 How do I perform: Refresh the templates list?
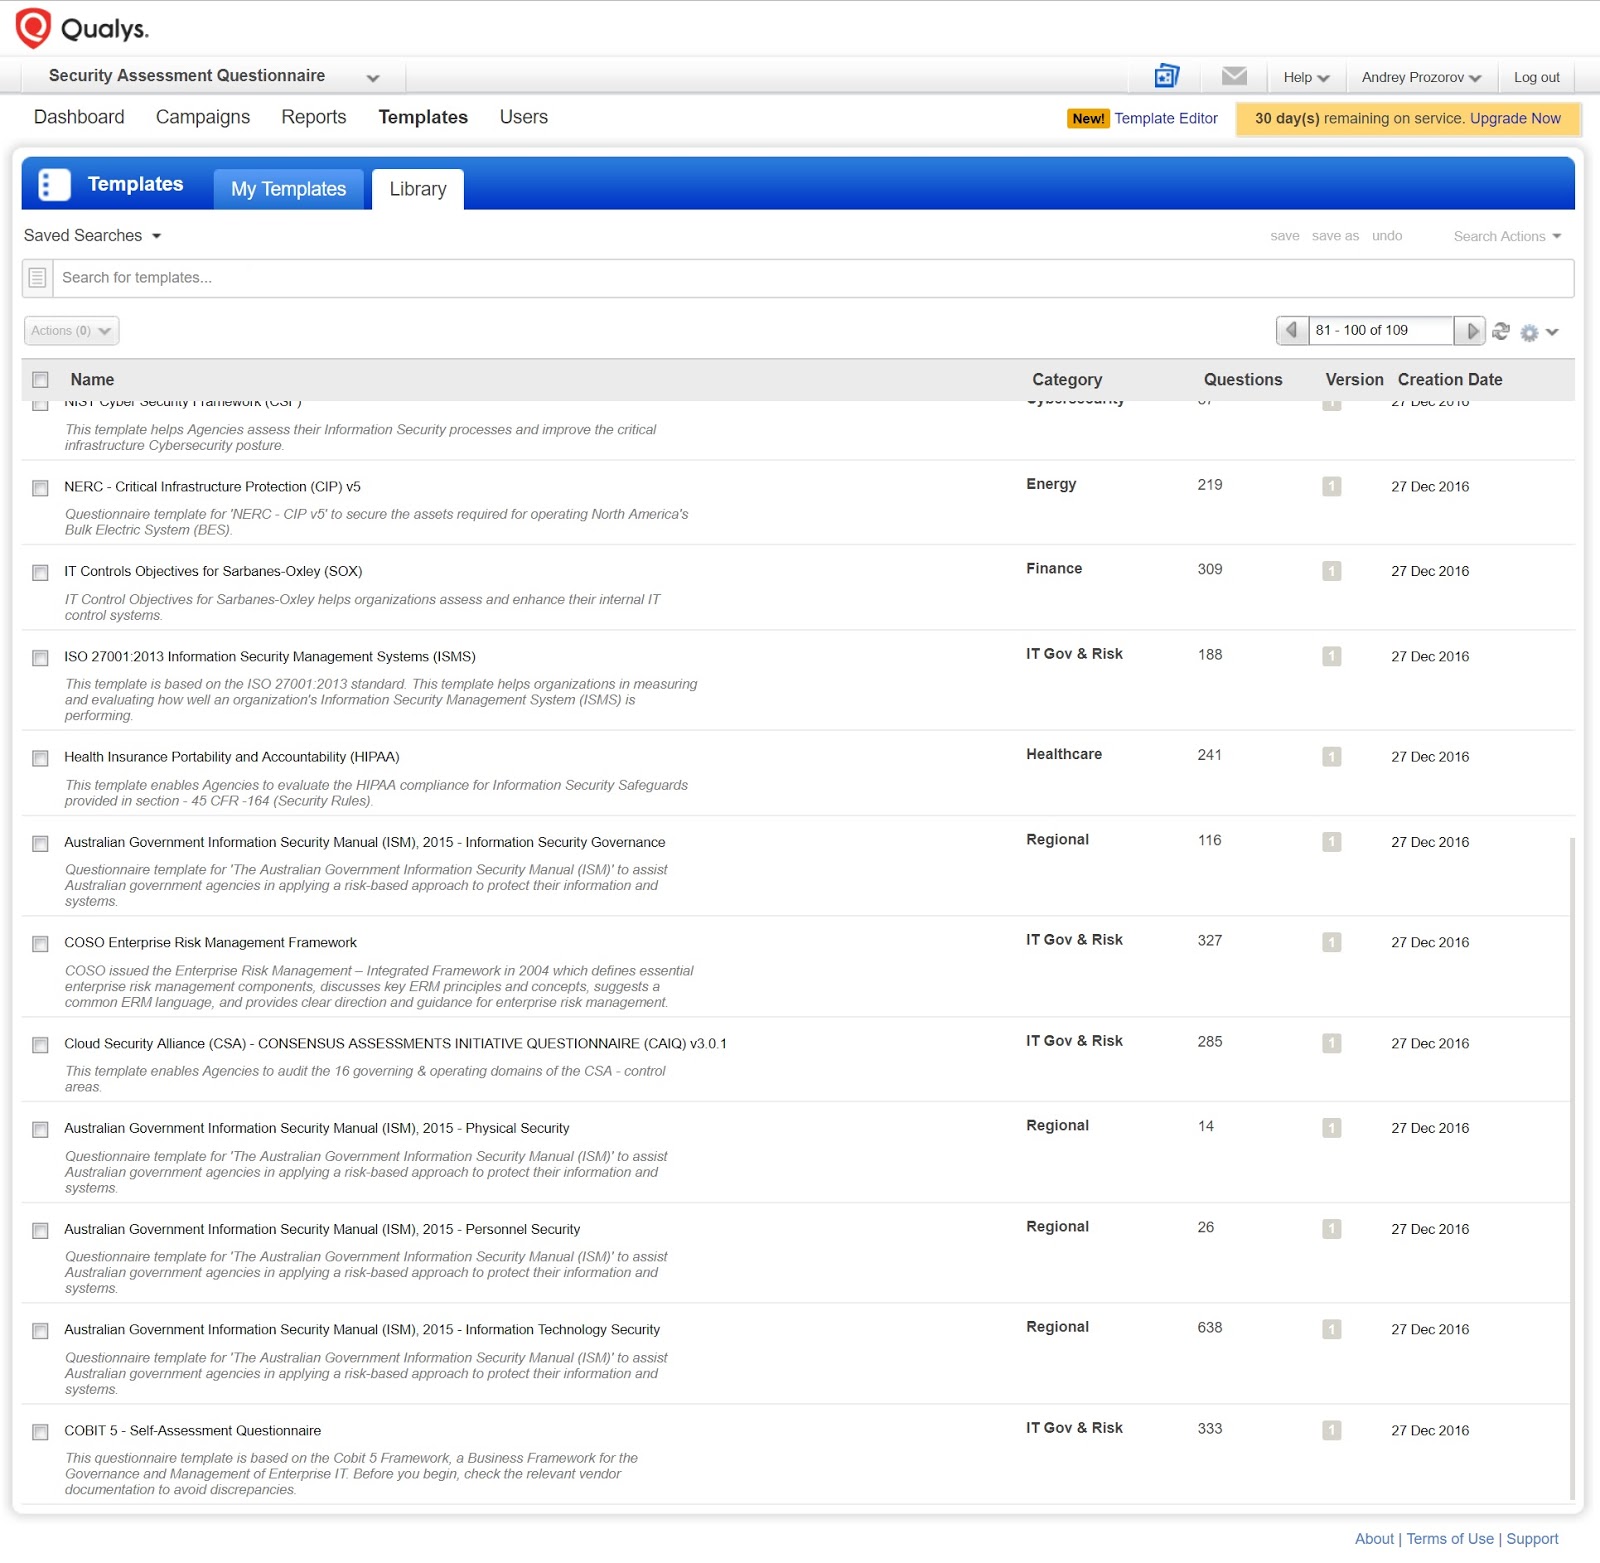click(x=1501, y=331)
